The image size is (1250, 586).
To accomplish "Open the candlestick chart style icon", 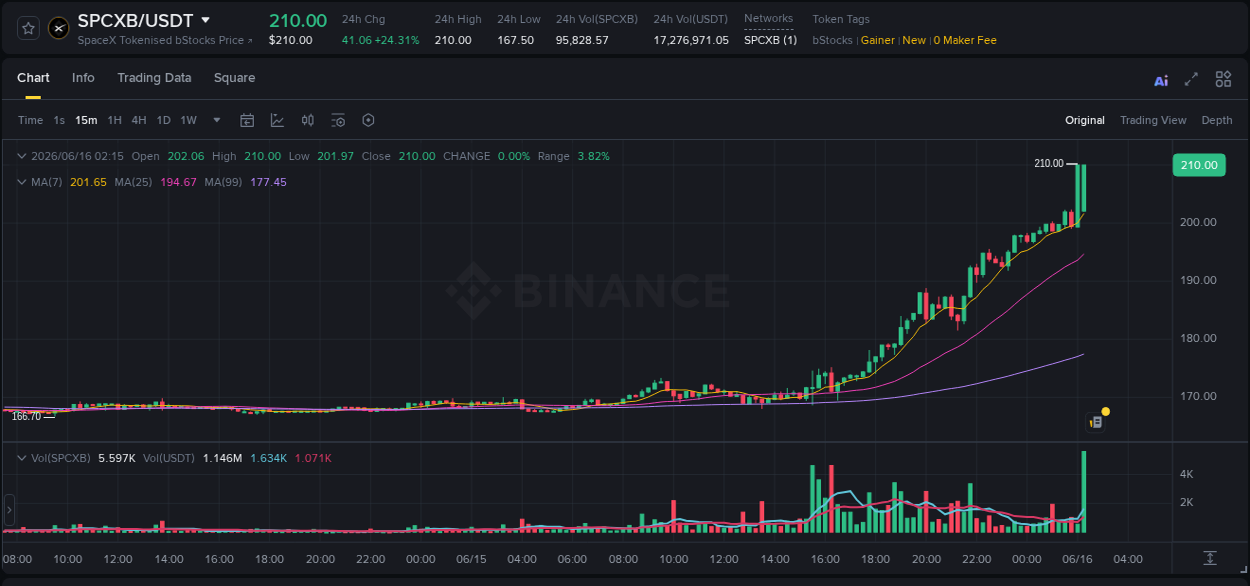I will click(x=308, y=120).
